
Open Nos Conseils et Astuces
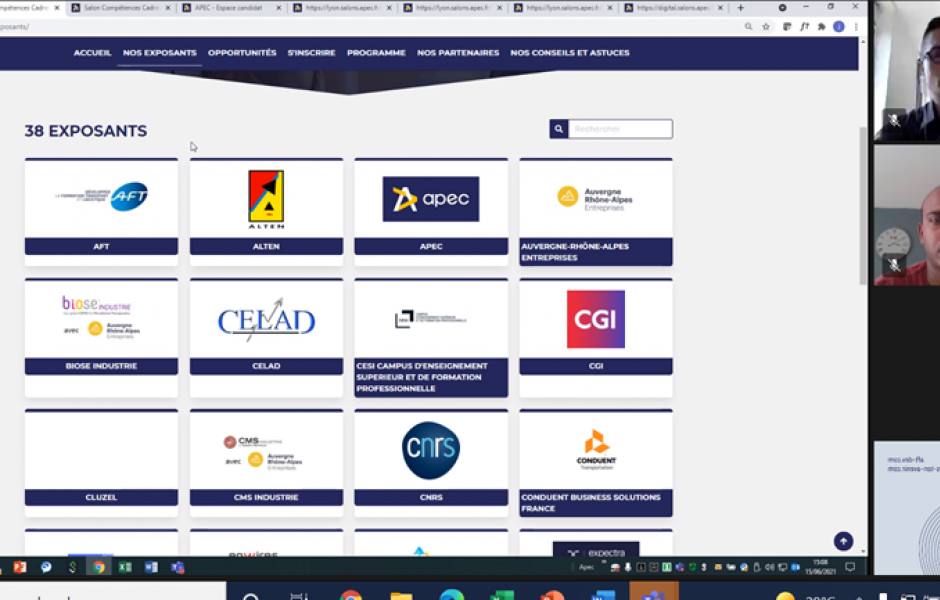click(x=570, y=53)
